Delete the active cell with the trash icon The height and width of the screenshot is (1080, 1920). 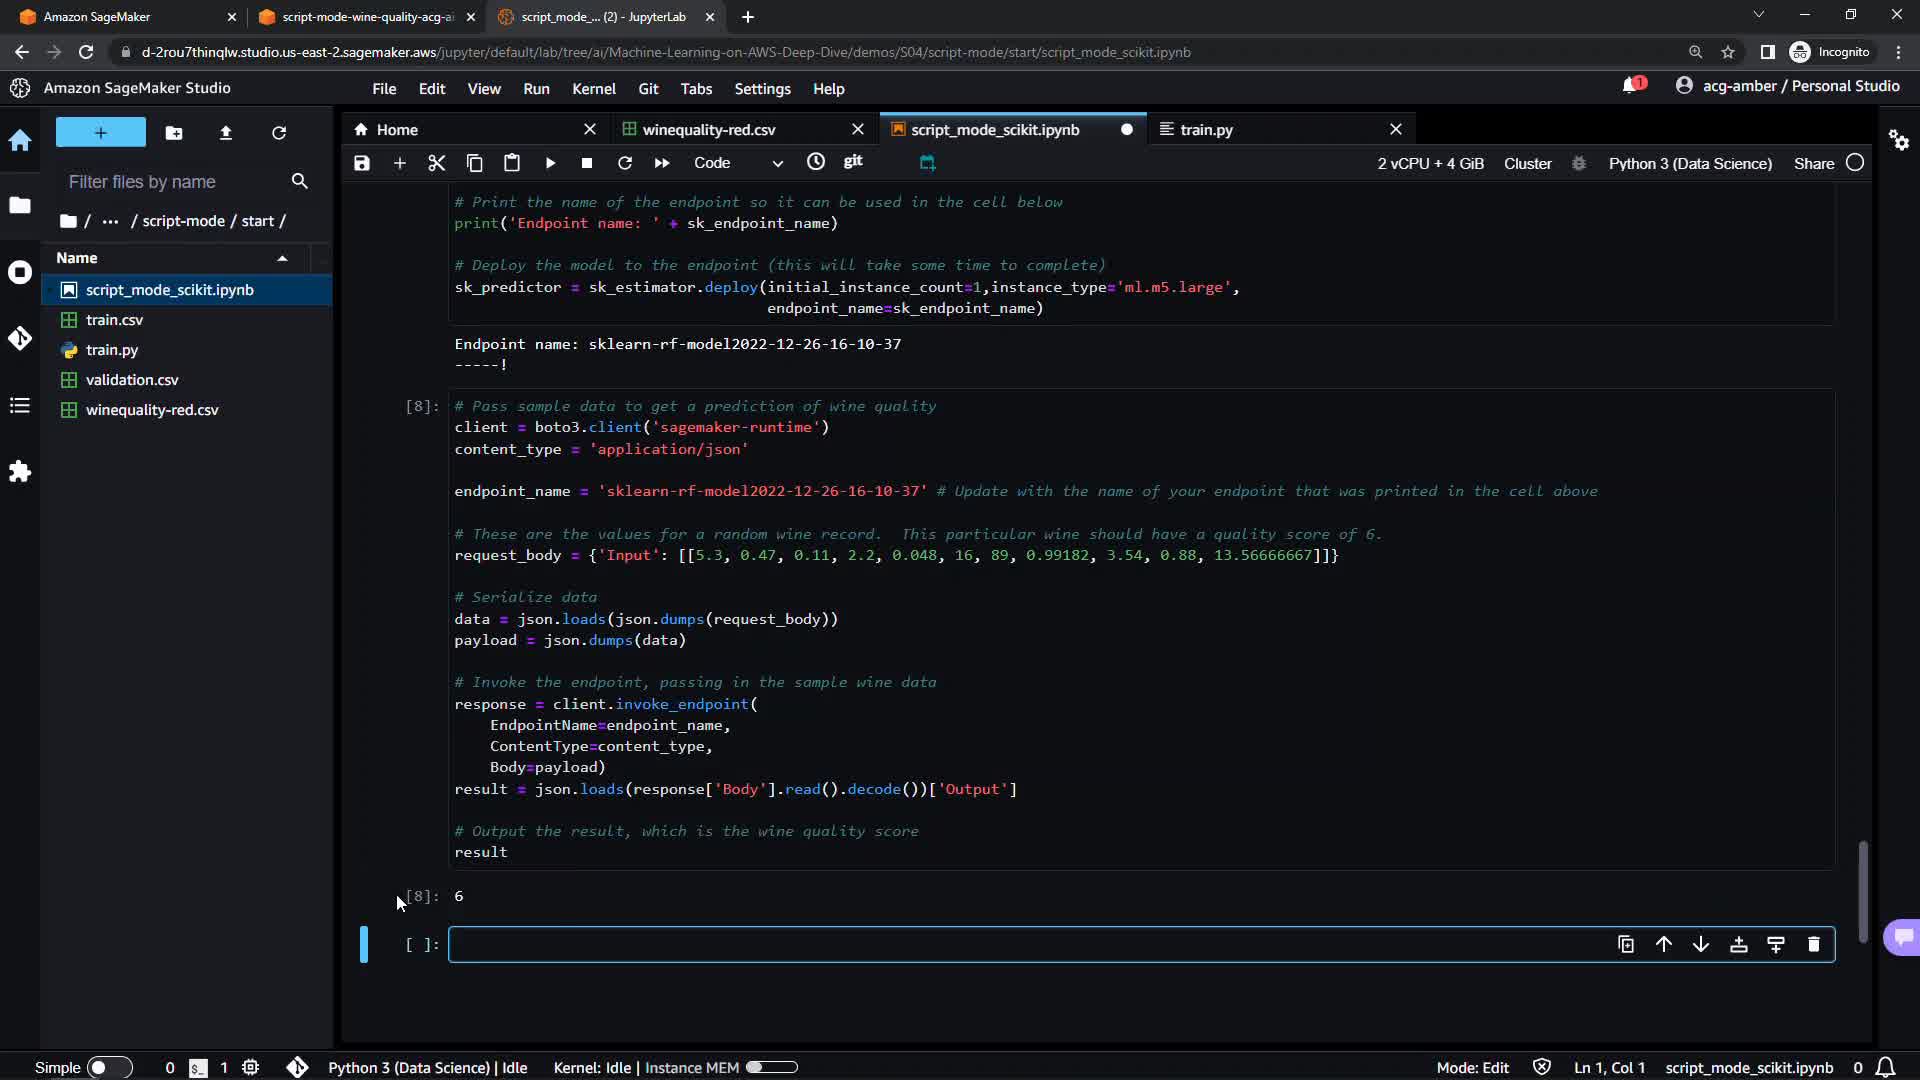1813,944
